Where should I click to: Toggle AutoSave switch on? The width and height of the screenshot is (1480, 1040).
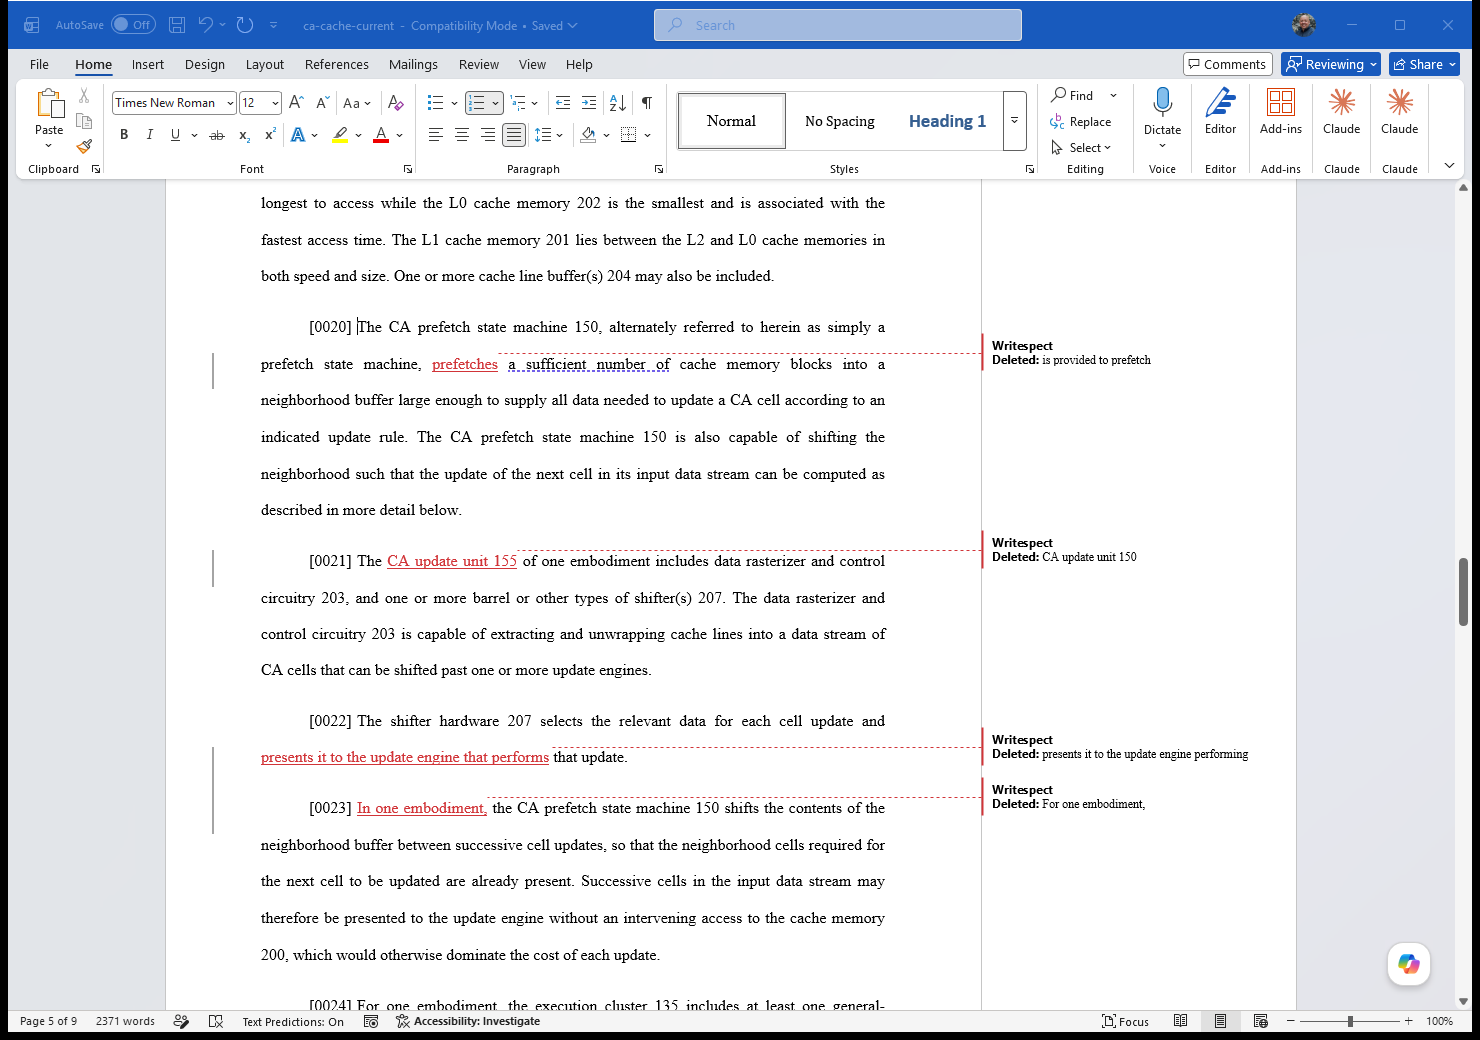tap(133, 25)
